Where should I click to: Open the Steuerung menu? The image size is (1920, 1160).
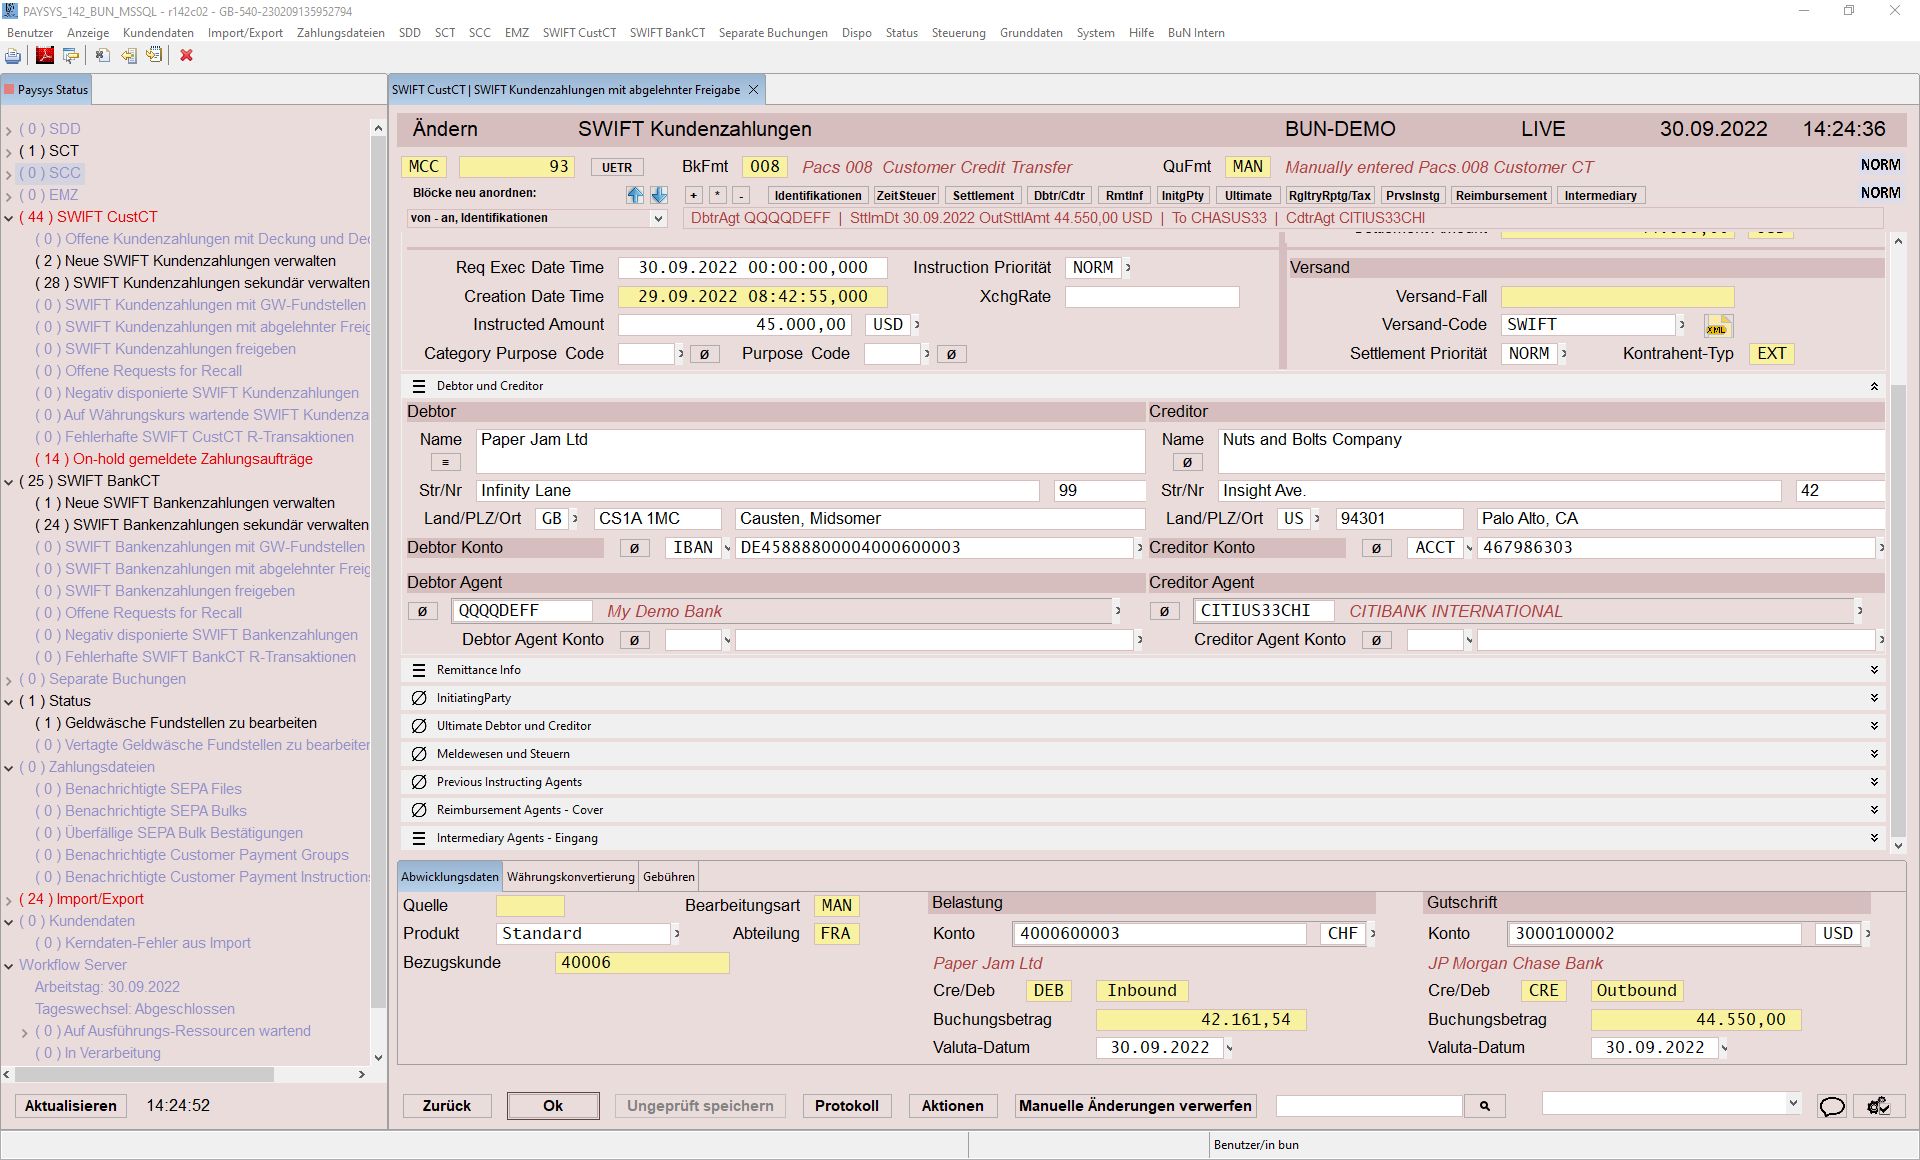tap(958, 33)
